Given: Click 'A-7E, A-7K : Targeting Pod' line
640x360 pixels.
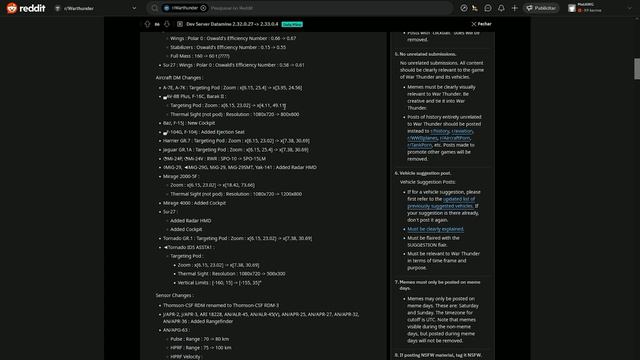Looking at the screenshot, I should (233, 88).
